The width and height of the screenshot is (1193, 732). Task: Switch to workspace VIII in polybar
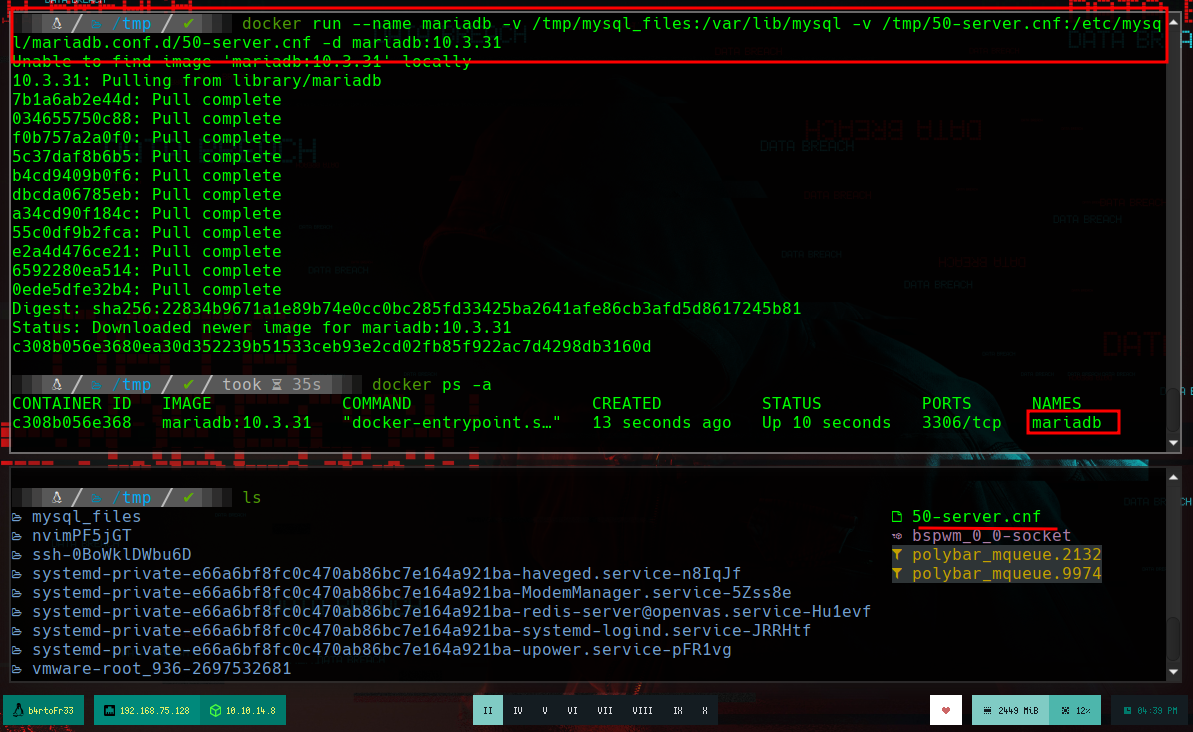[x=642, y=710]
